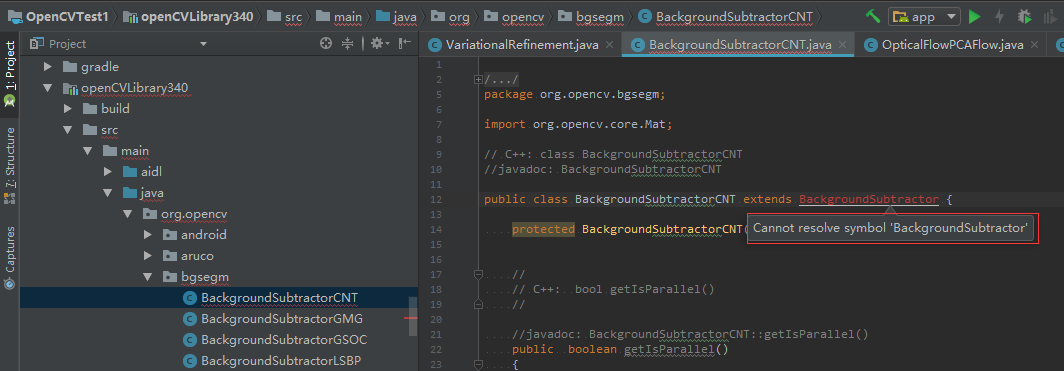Screen dimensions: 1064x371
Task: Close the OpticalFlowPCAFlow.java tab
Action: (1035, 45)
